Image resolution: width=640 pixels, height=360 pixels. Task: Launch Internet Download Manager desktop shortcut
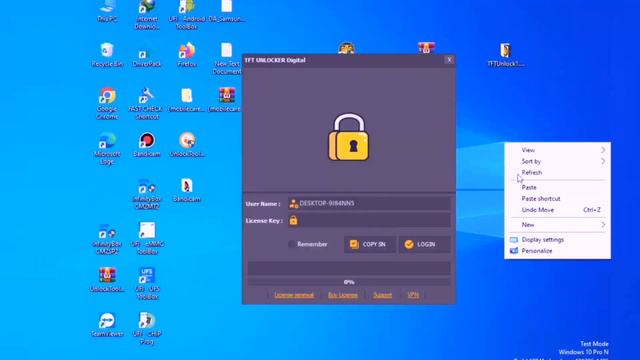coord(147,15)
